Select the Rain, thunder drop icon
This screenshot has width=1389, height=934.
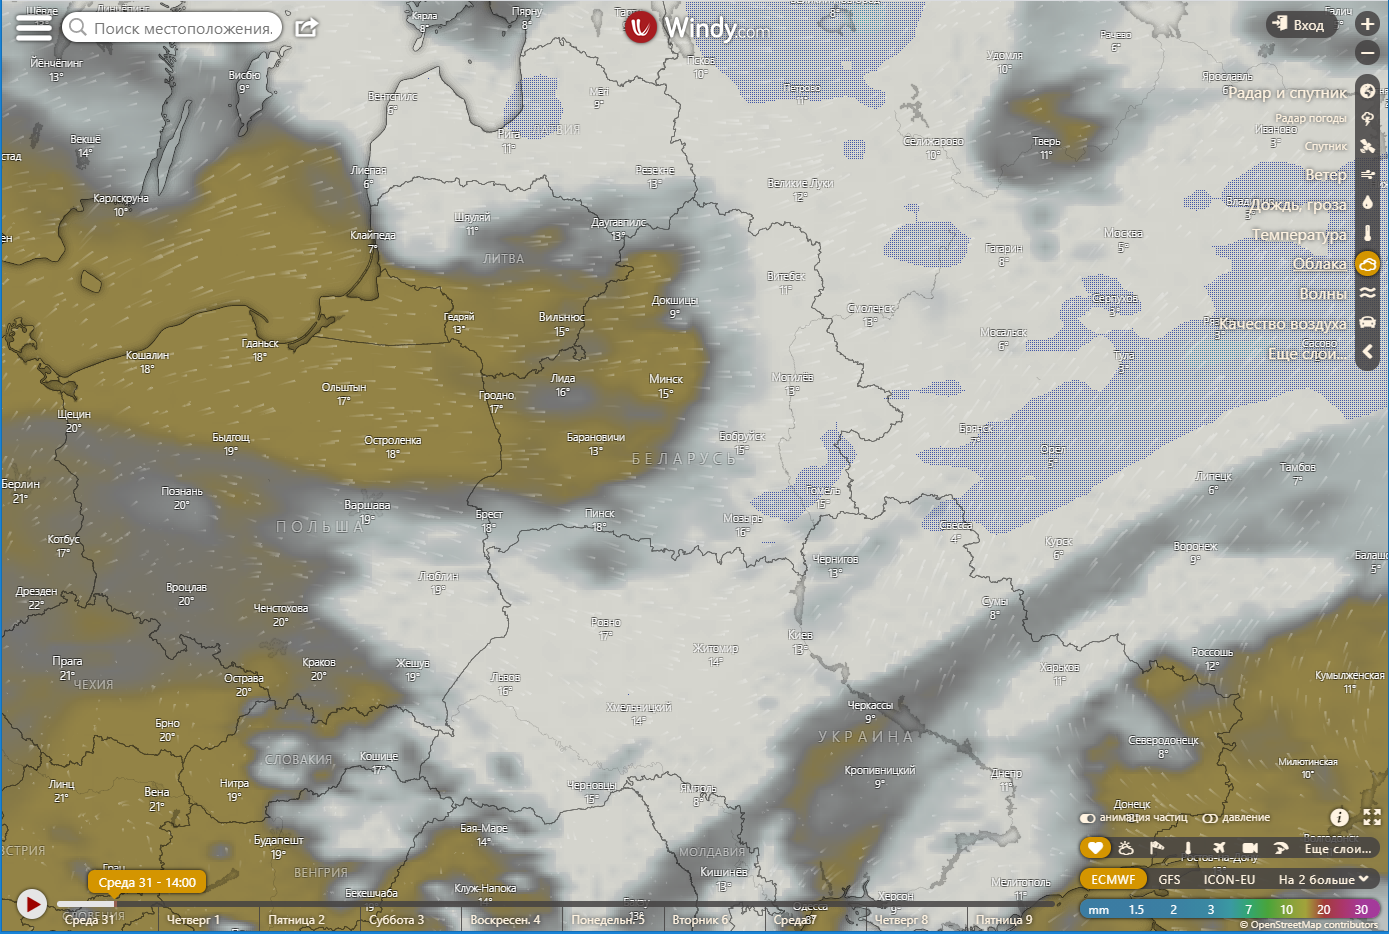tap(1367, 203)
